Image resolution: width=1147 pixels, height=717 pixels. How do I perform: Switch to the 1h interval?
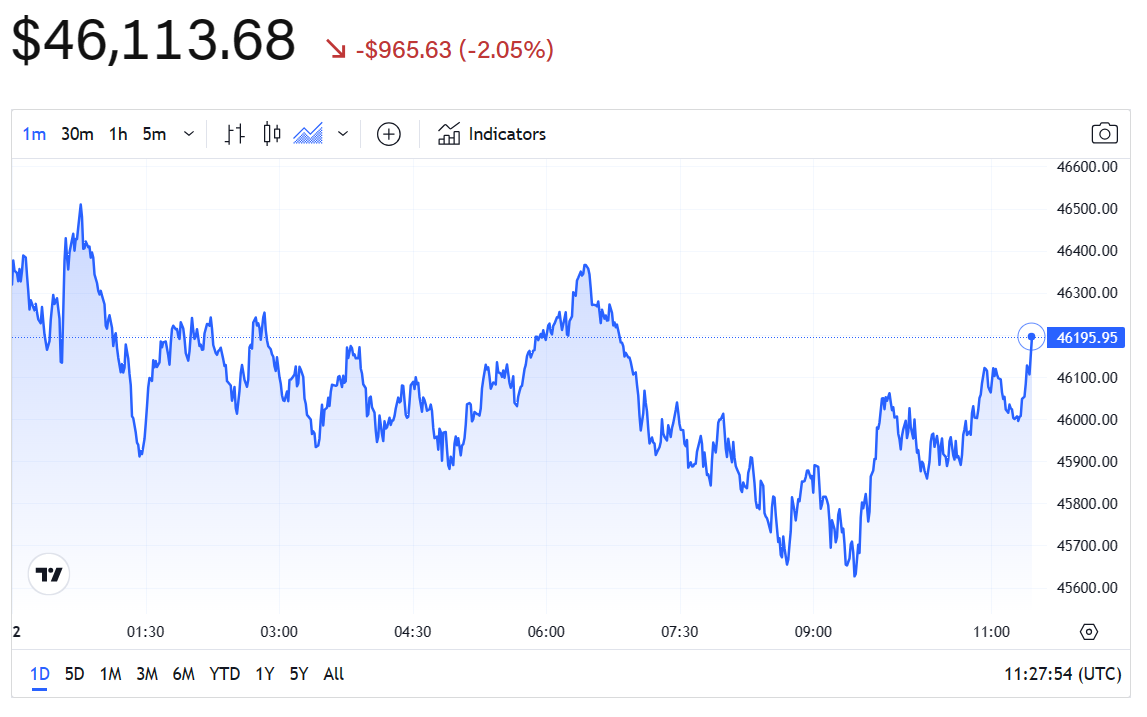point(118,134)
